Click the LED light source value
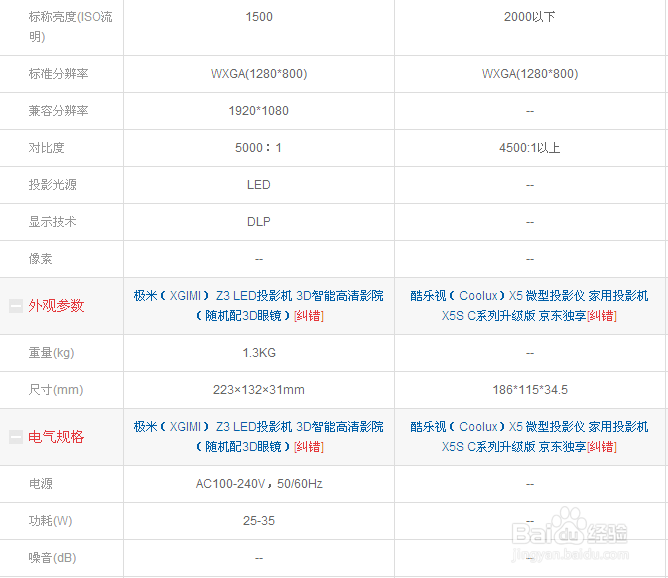668x578 pixels. 259,185
